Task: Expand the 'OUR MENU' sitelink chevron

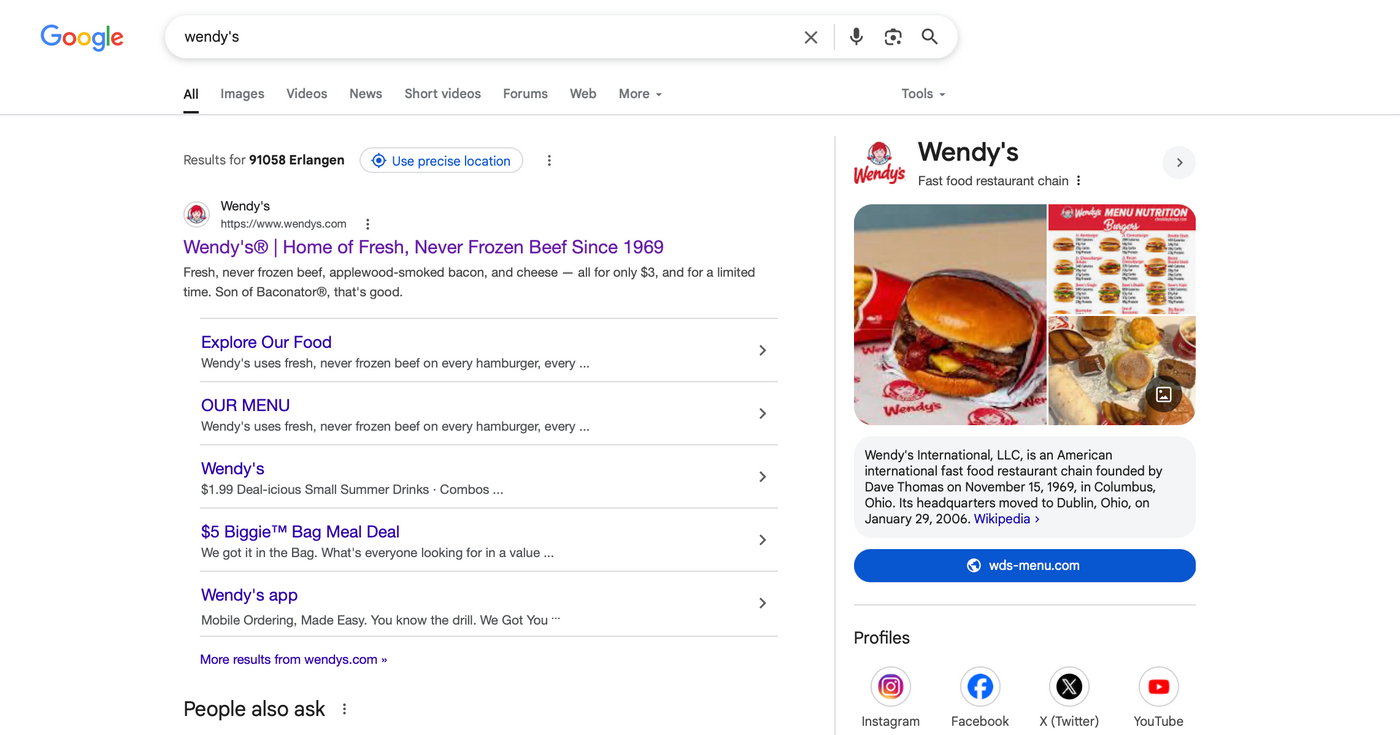Action: [762, 414]
